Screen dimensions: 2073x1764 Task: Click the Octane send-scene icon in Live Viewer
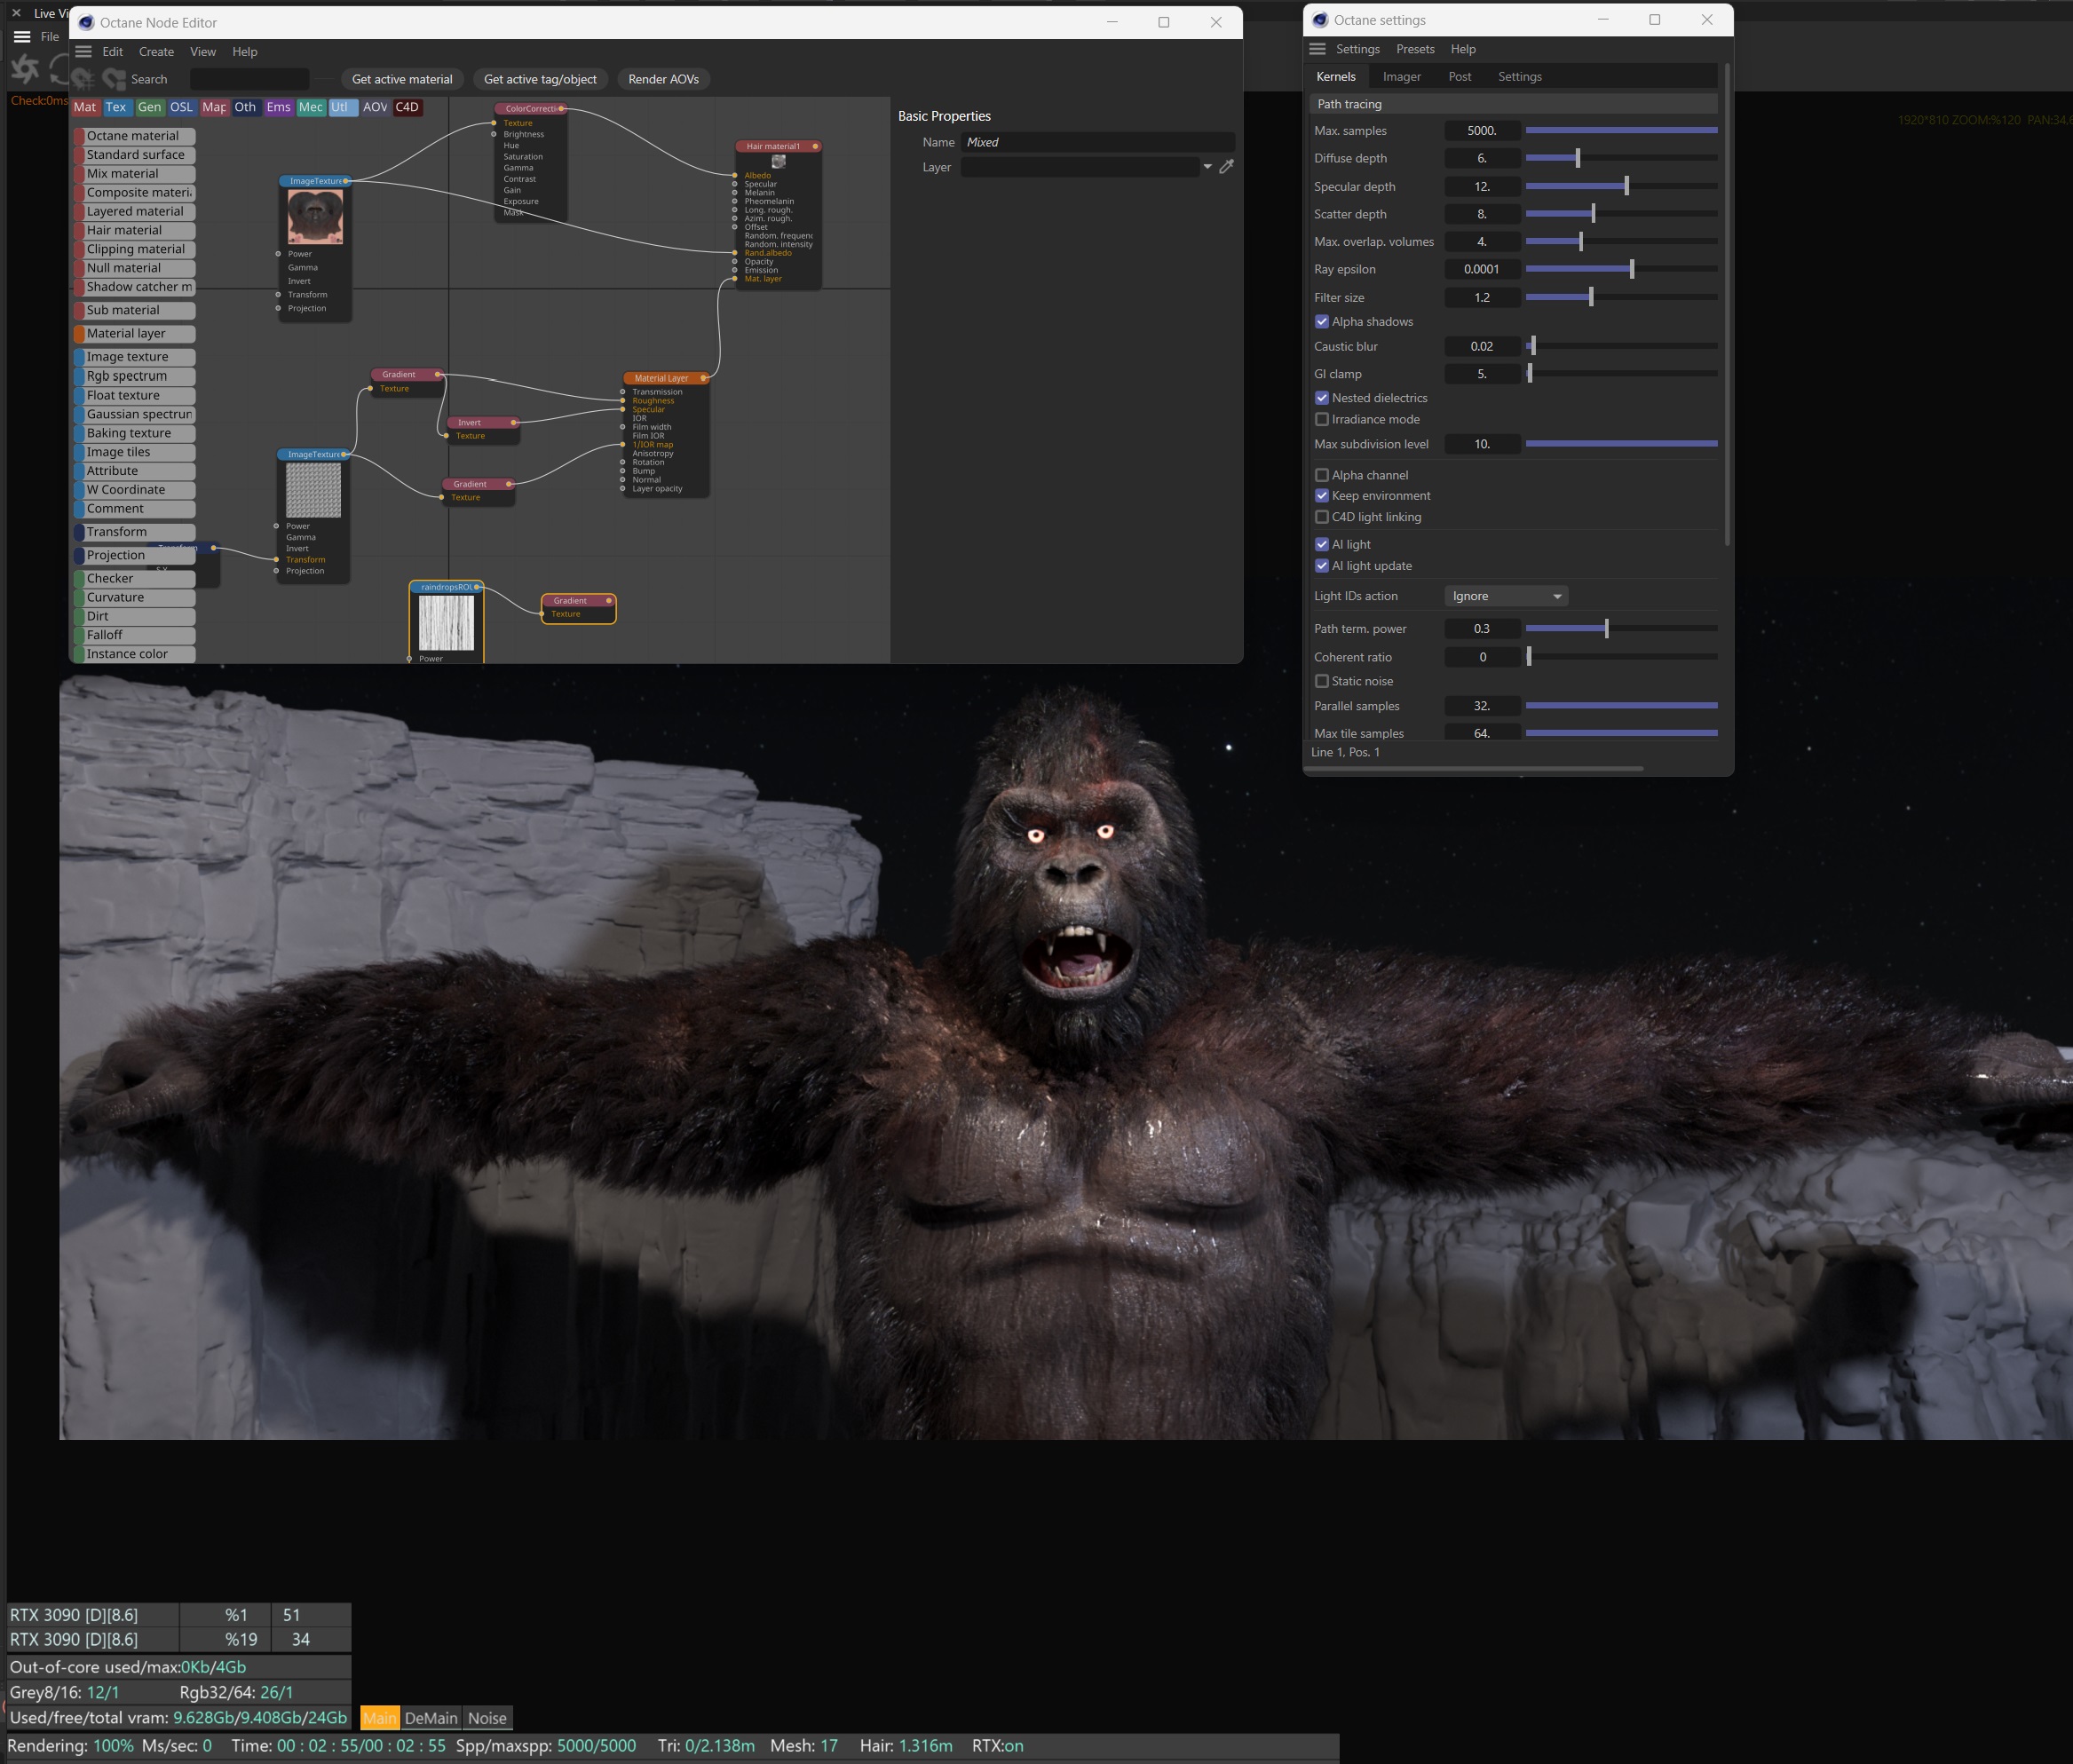(25, 68)
